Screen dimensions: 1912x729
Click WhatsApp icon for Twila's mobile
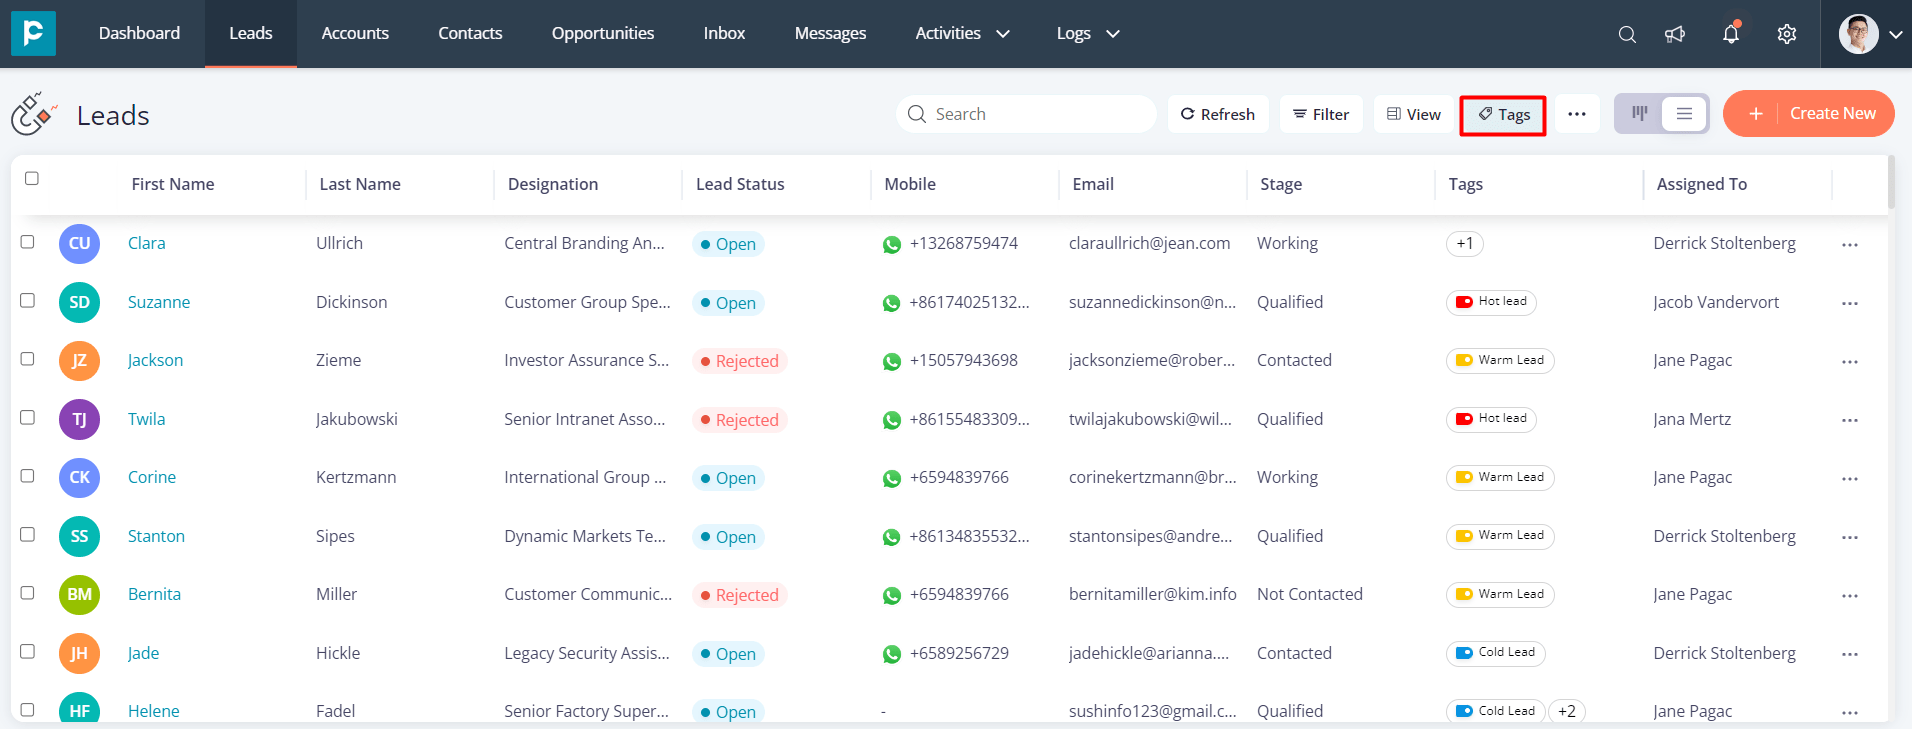(x=892, y=420)
